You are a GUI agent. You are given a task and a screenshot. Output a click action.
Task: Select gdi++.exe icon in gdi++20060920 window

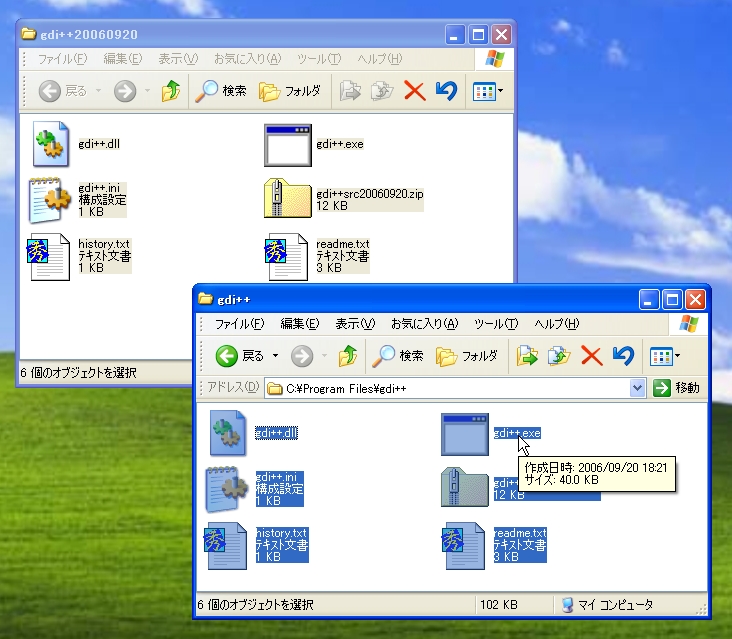coord(288,145)
